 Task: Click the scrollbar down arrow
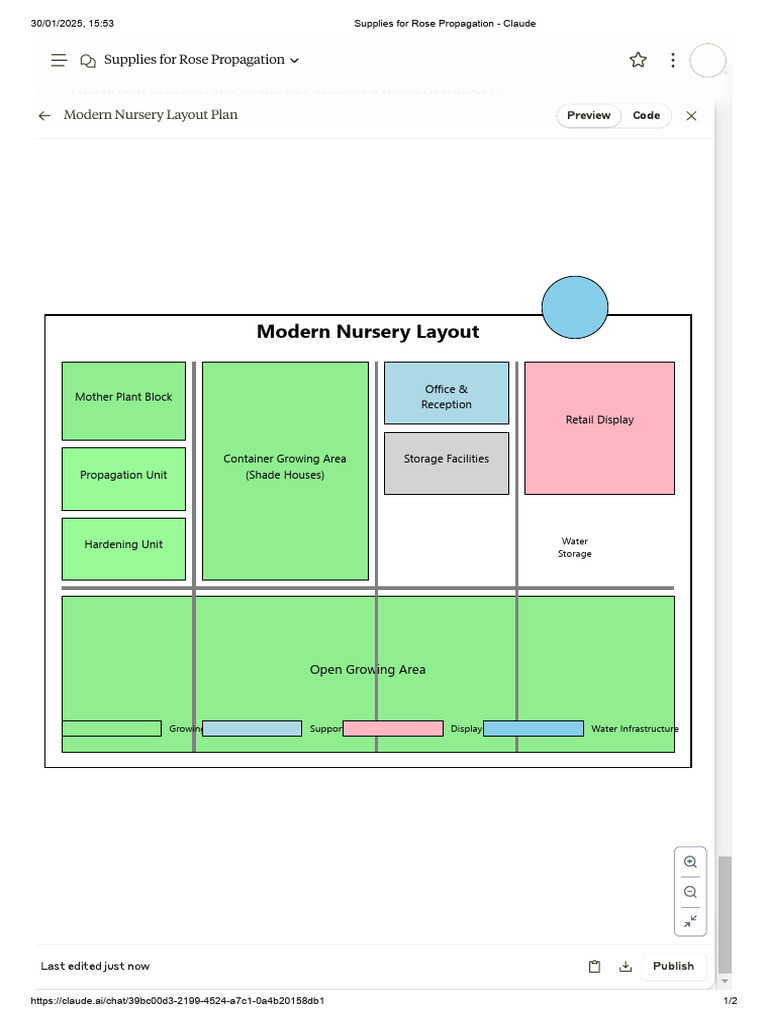click(x=724, y=982)
